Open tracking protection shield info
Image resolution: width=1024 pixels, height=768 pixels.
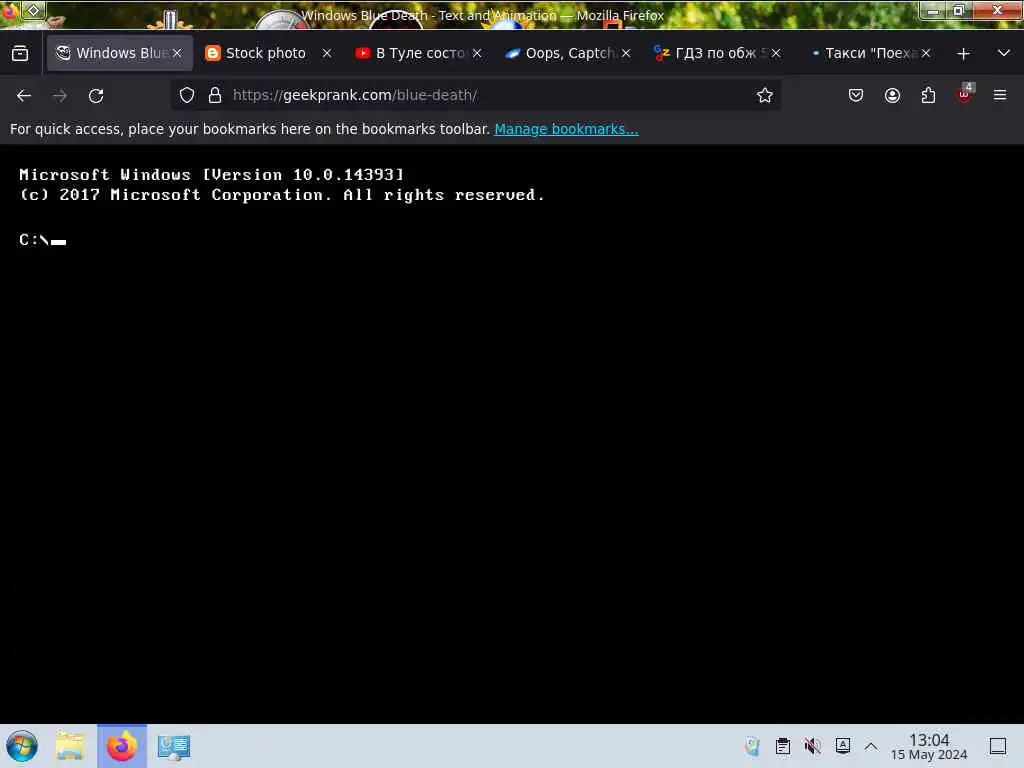[187, 95]
